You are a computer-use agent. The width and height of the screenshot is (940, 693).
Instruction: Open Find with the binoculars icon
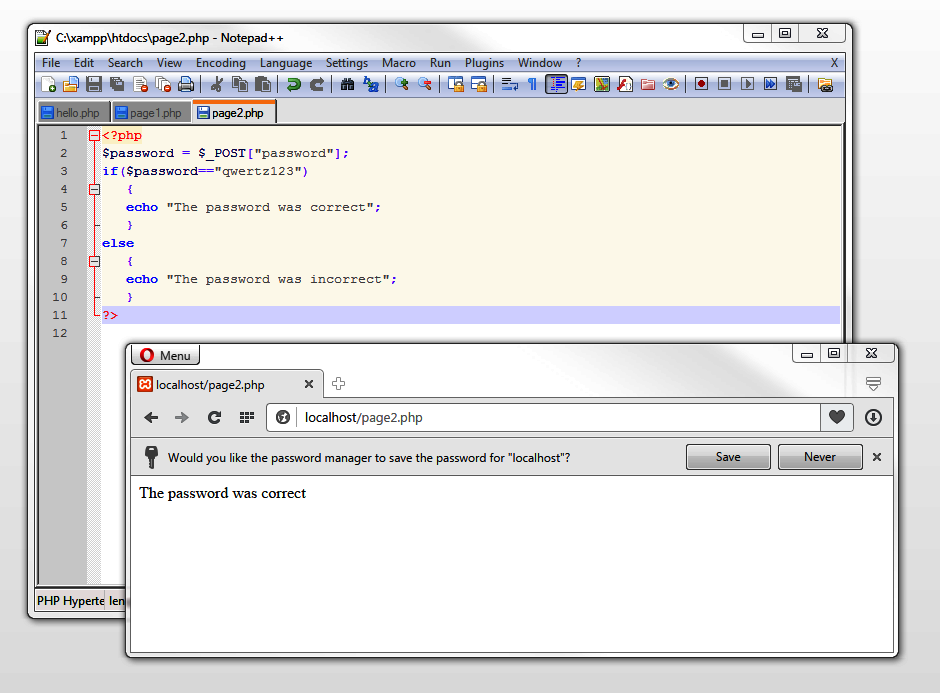(x=347, y=85)
